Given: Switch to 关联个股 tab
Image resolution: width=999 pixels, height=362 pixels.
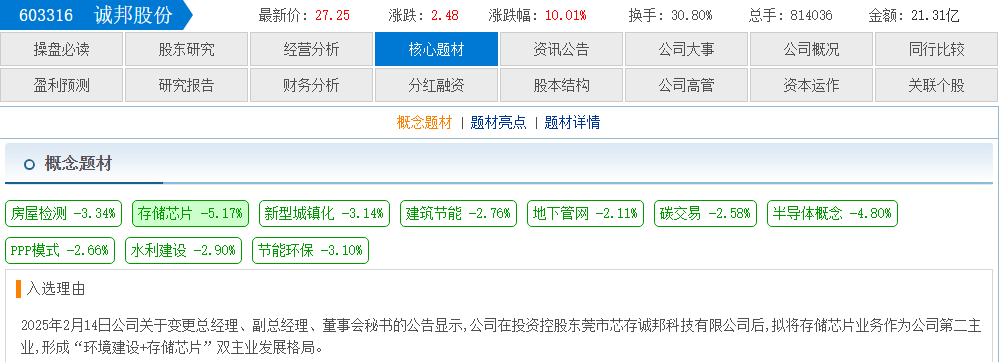Looking at the screenshot, I should point(937,85).
